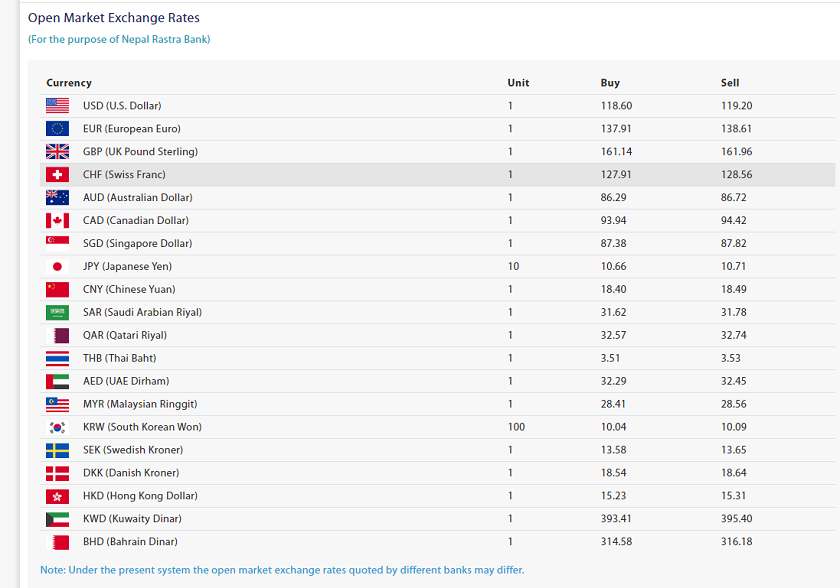Viewport: 840px width, 588px height.
Task: Click the Buy column header
Action: (610, 82)
